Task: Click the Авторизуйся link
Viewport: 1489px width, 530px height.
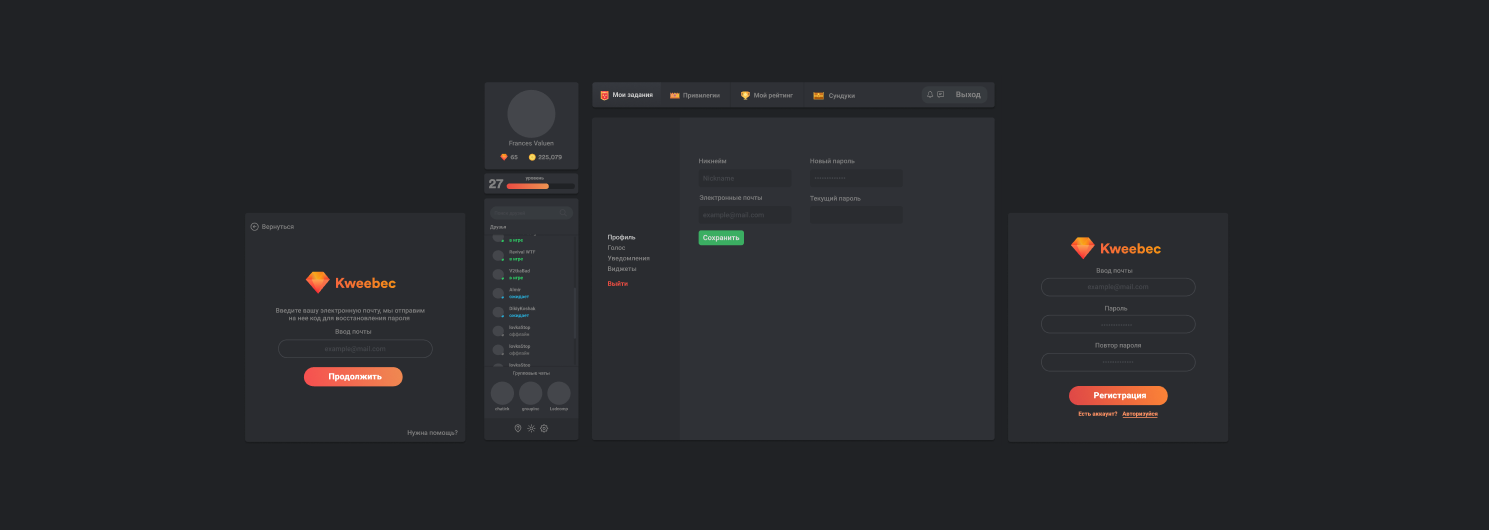Action: pyautogui.click(x=1140, y=413)
